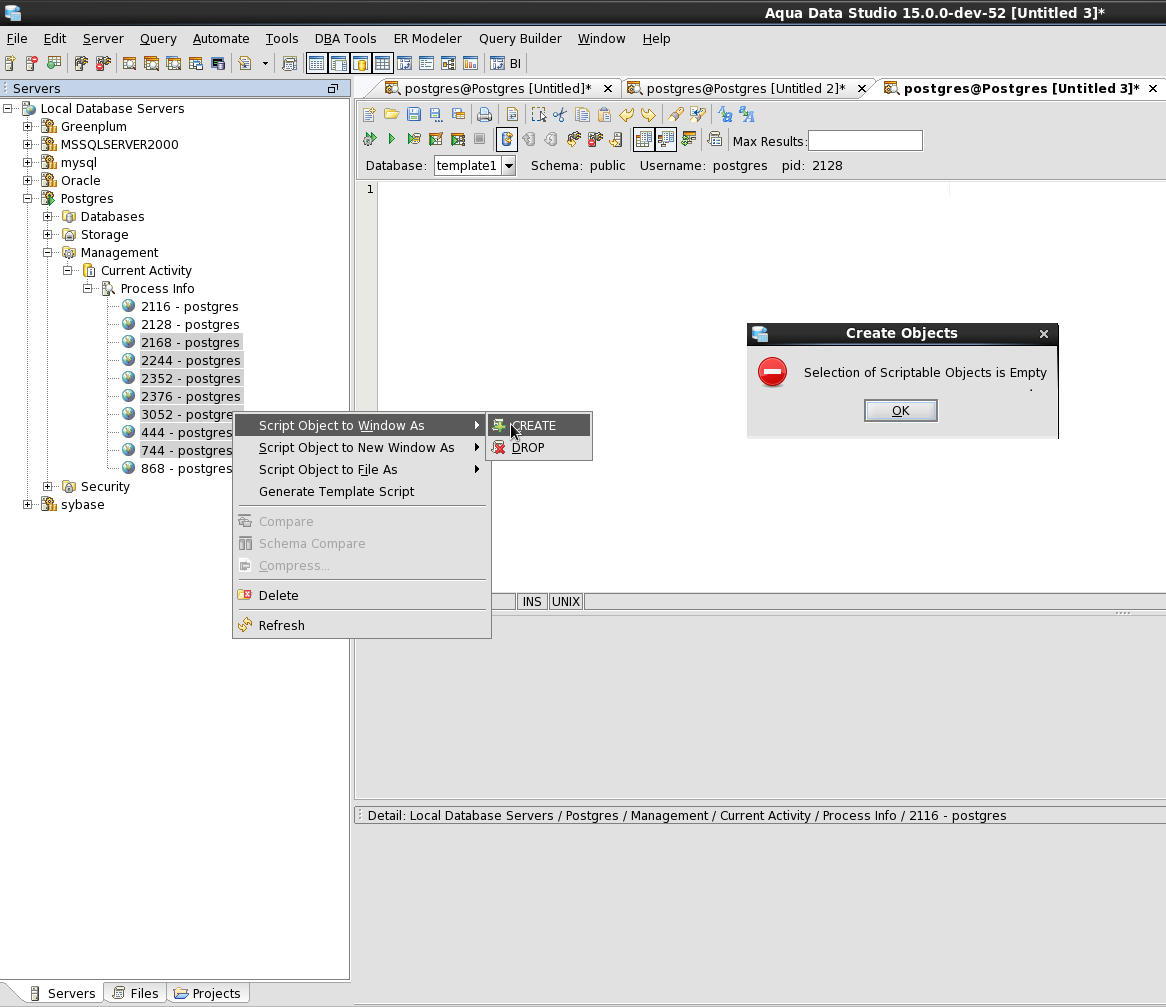1166x1007 pixels.
Task: Click the Rollback icon in query toolbar
Action: tap(550, 139)
